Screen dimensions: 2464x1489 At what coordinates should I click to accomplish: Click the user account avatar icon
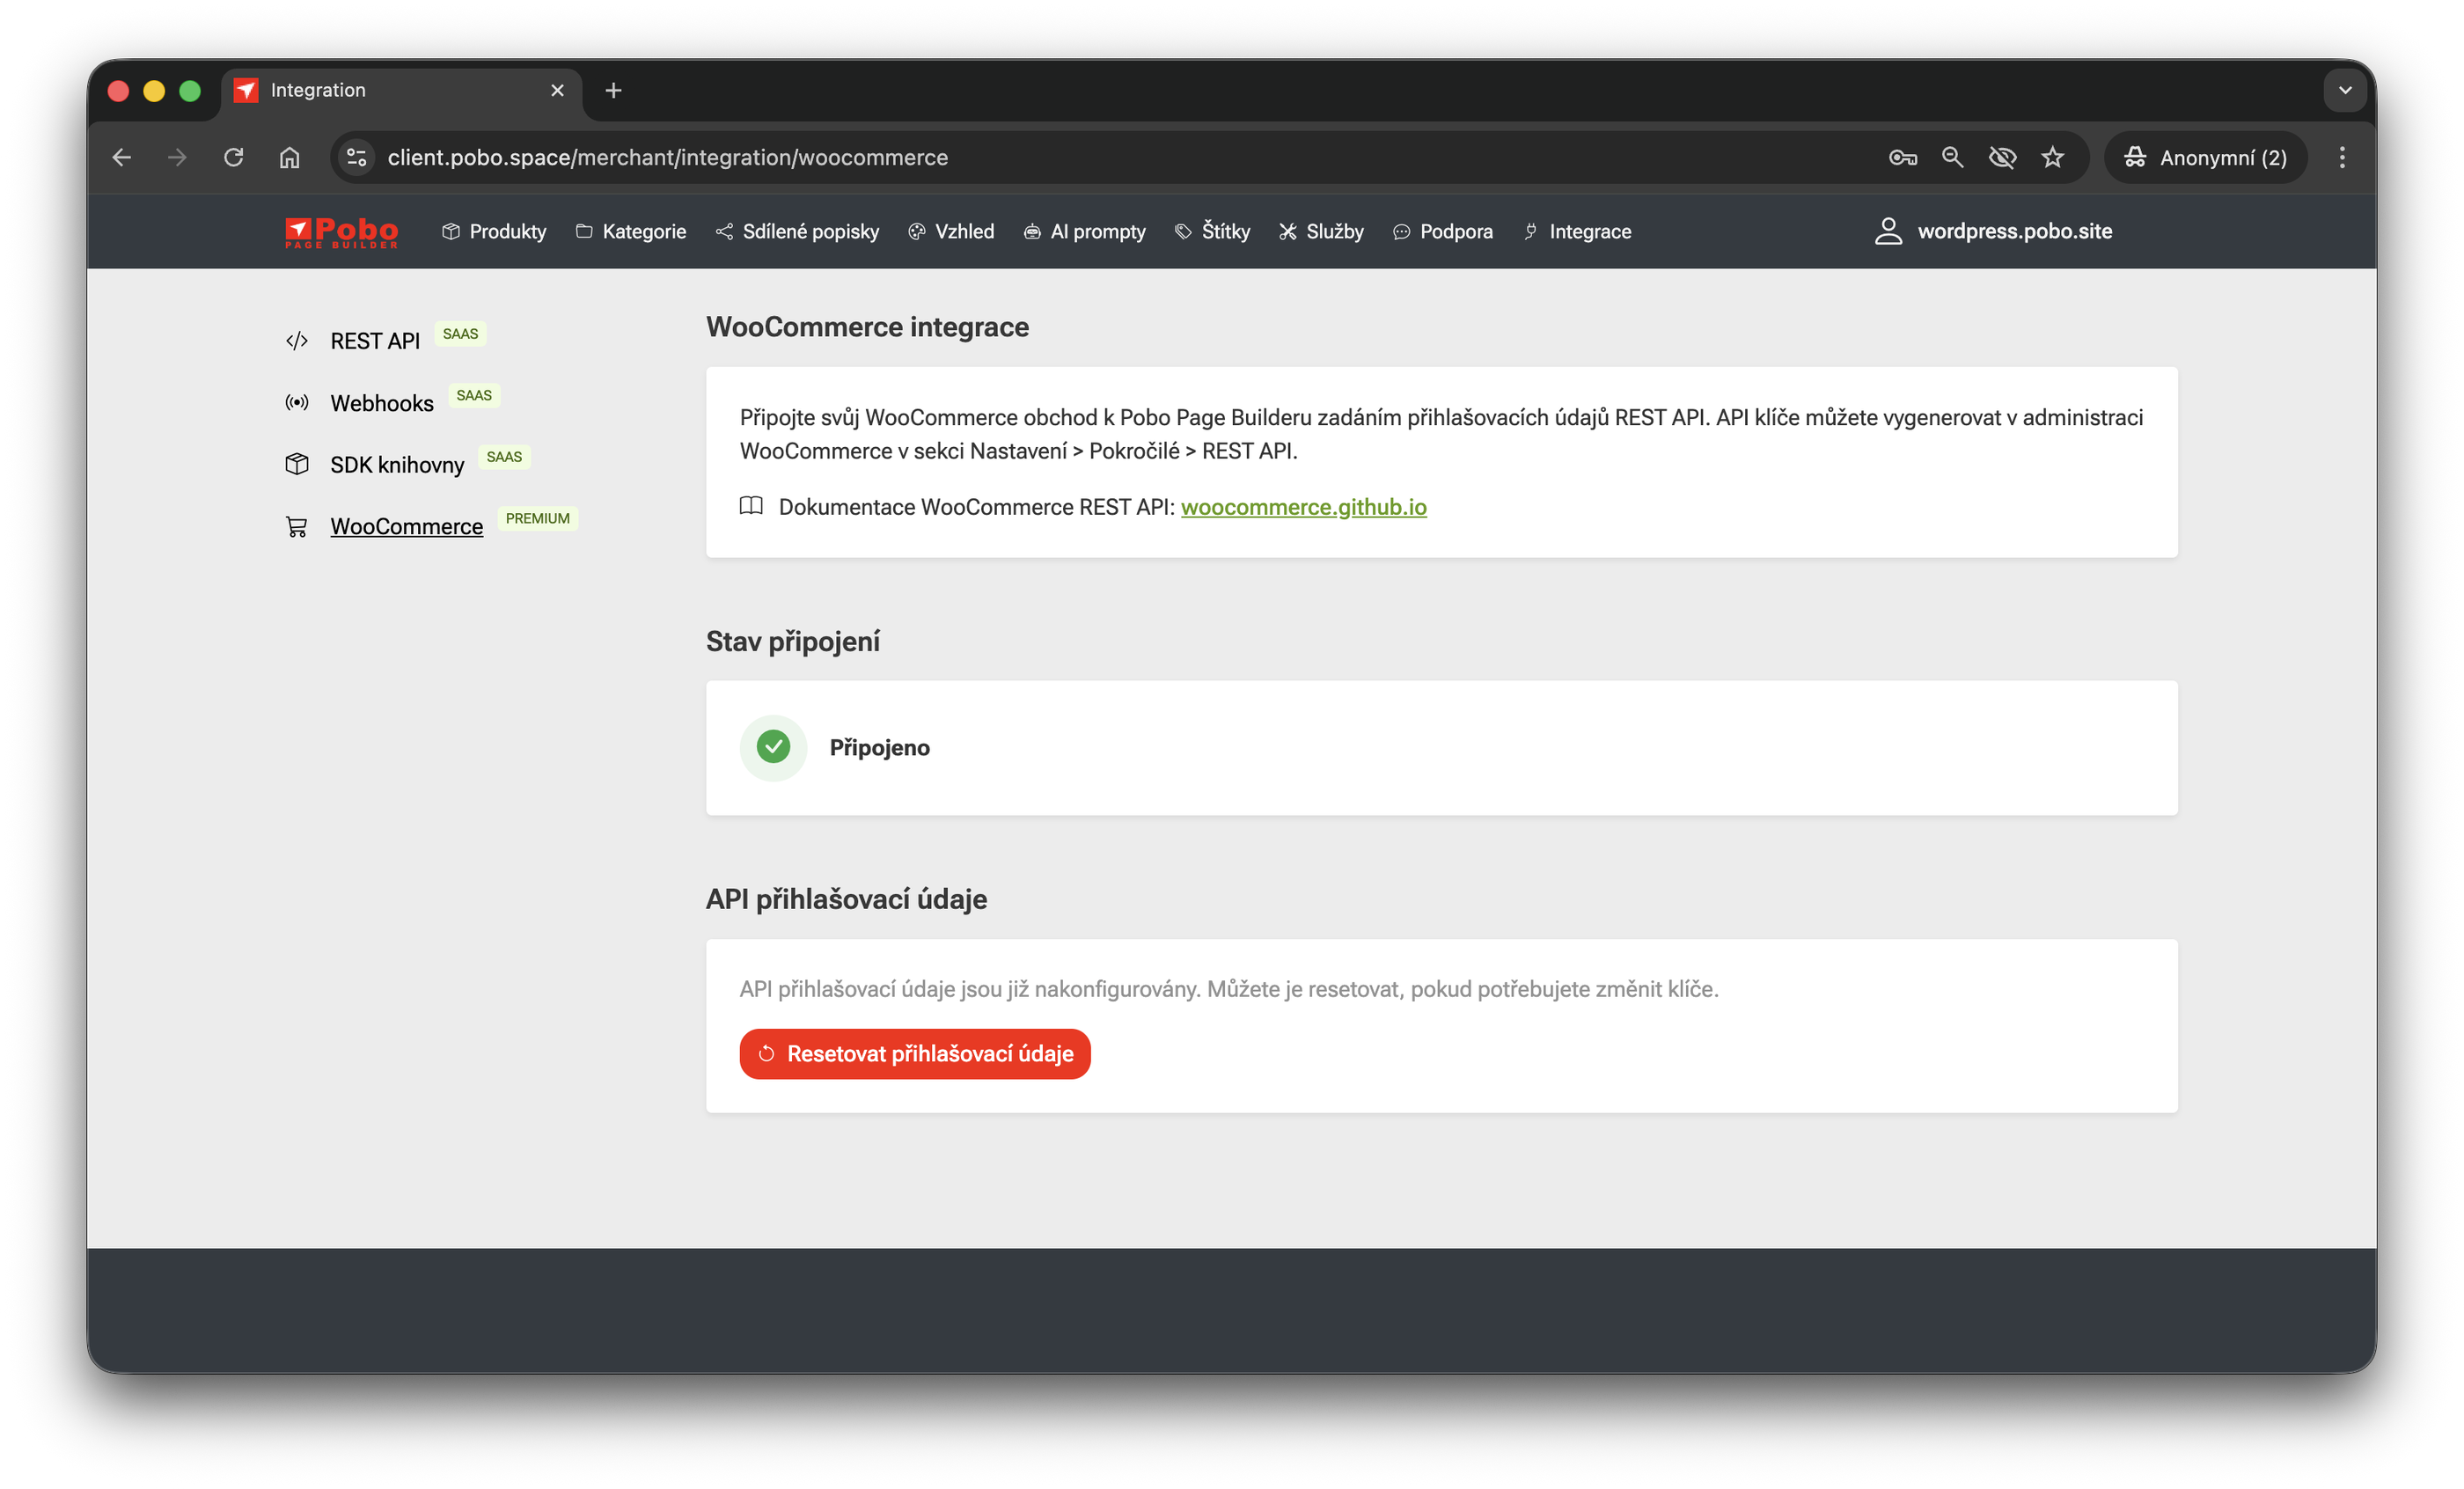1887,231
